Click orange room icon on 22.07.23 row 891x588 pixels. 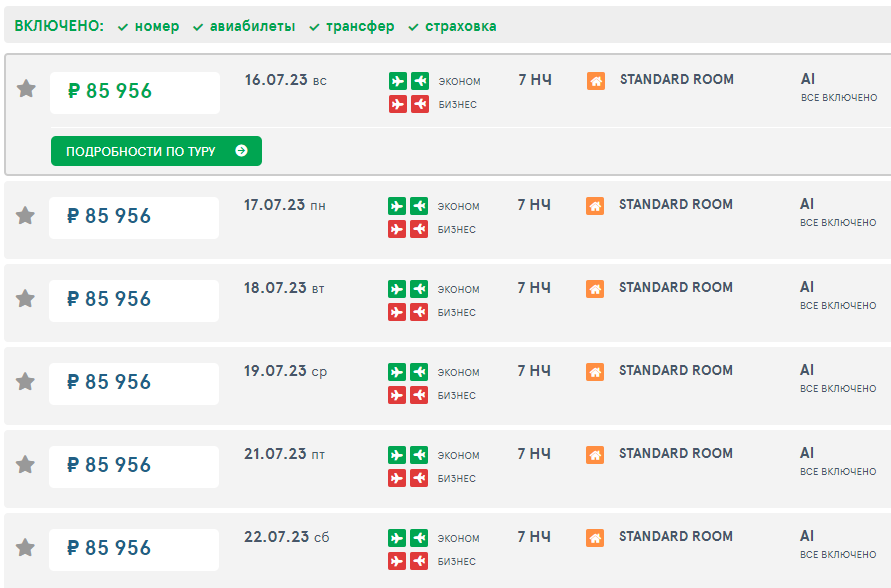[x=595, y=537]
